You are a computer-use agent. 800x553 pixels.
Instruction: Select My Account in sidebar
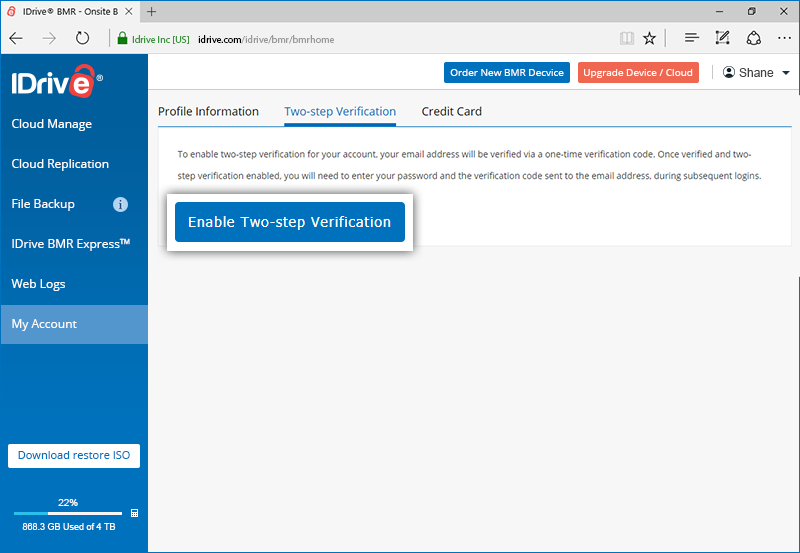[x=74, y=324]
